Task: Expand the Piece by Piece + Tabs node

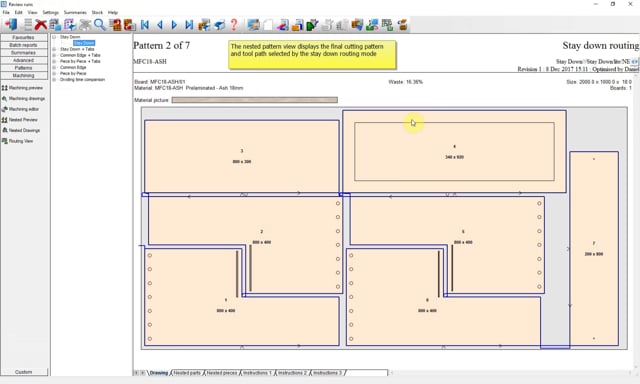Action: pos(54,61)
